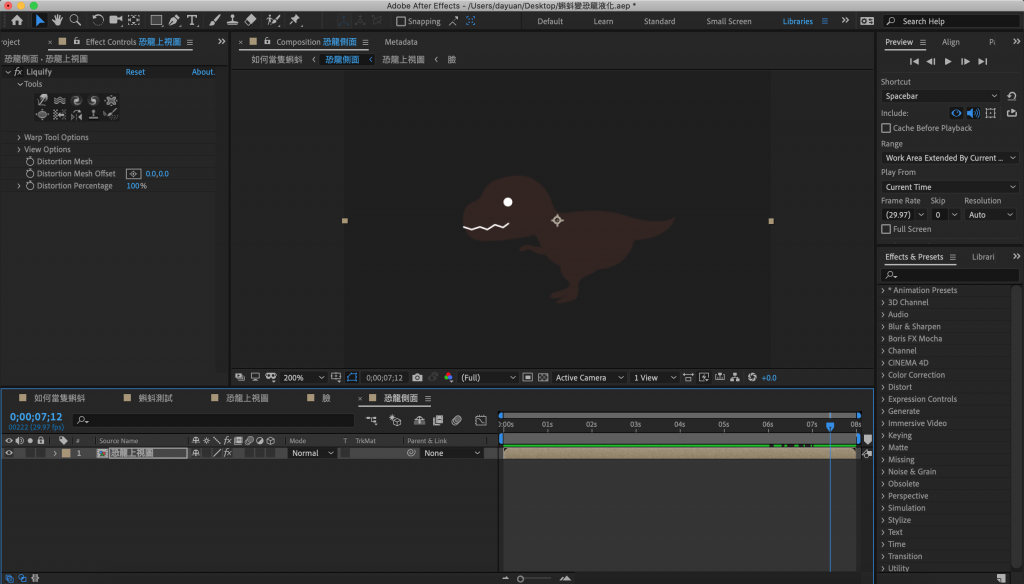Click the snapshot camera icon in viewer
This screenshot has height=584, width=1024.
[x=417, y=378]
